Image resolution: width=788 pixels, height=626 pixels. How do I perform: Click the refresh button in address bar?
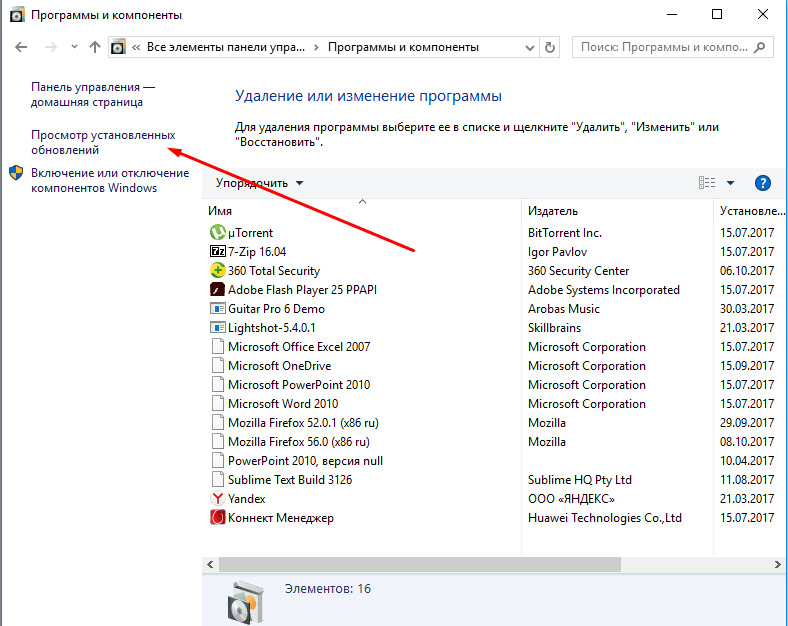550,47
